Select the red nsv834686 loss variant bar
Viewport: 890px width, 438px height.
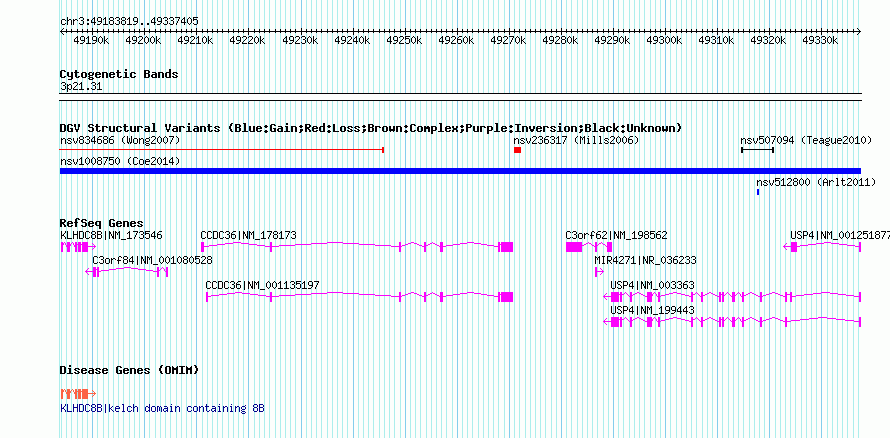(x=222, y=150)
